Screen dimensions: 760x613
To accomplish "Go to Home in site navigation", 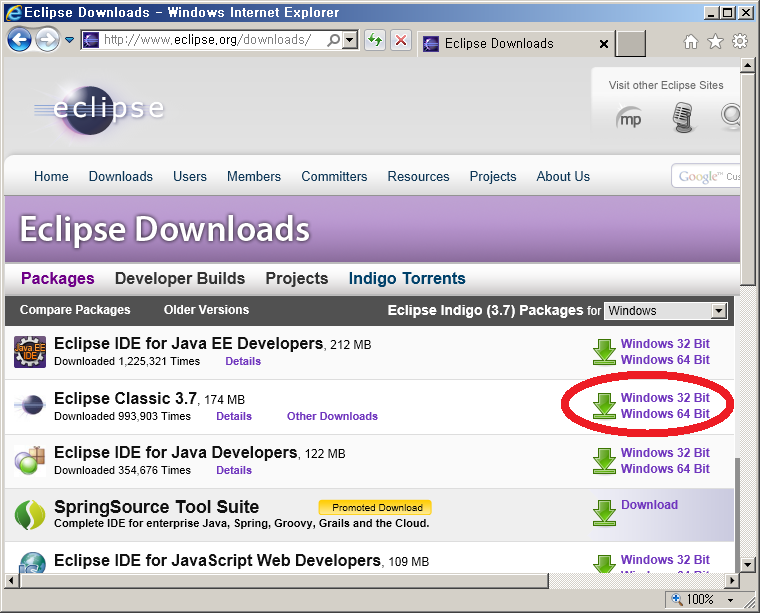I will [51, 176].
